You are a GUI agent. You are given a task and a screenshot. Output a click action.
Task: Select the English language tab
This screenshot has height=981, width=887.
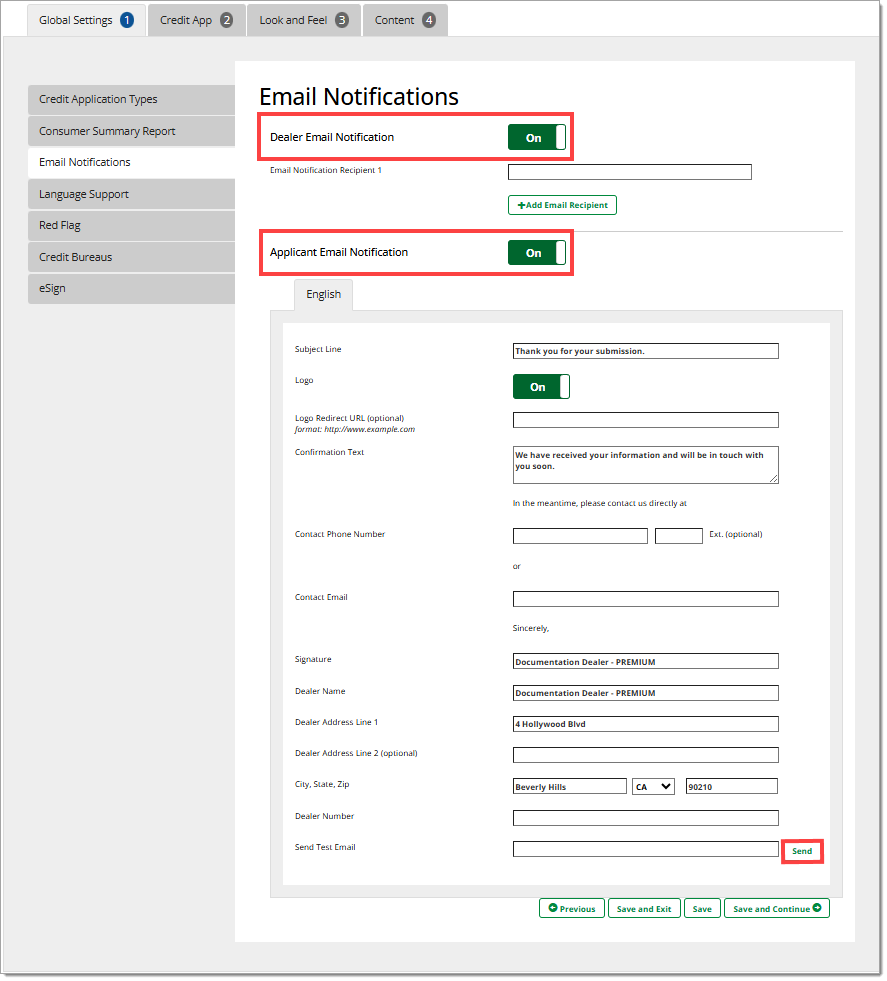click(x=323, y=294)
